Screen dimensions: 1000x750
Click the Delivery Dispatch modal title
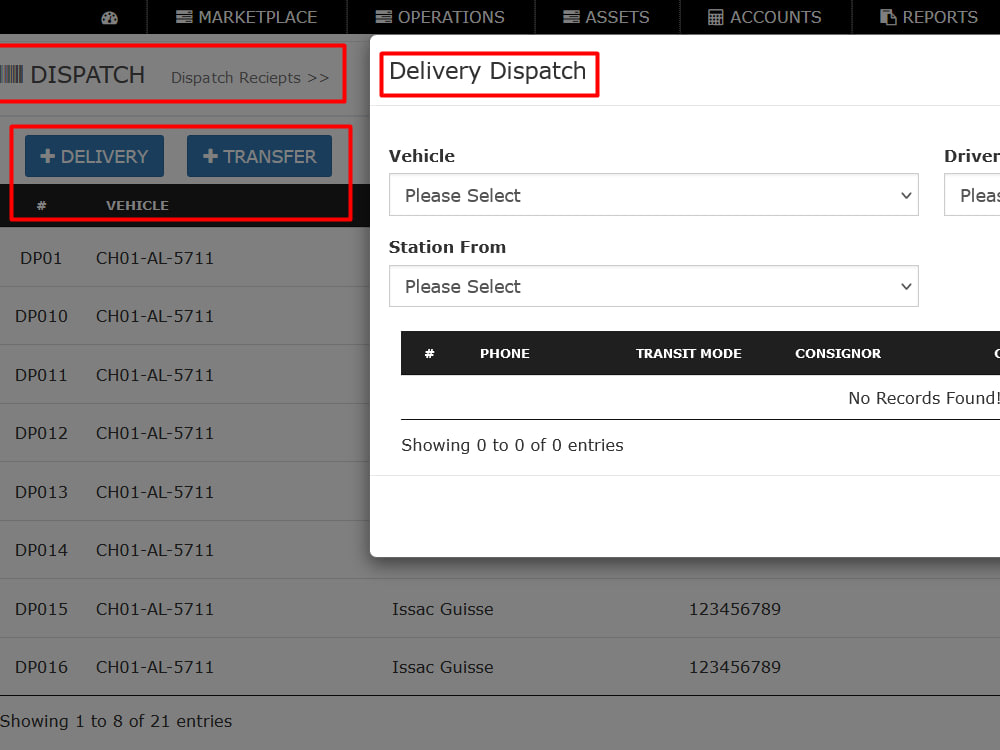487,71
